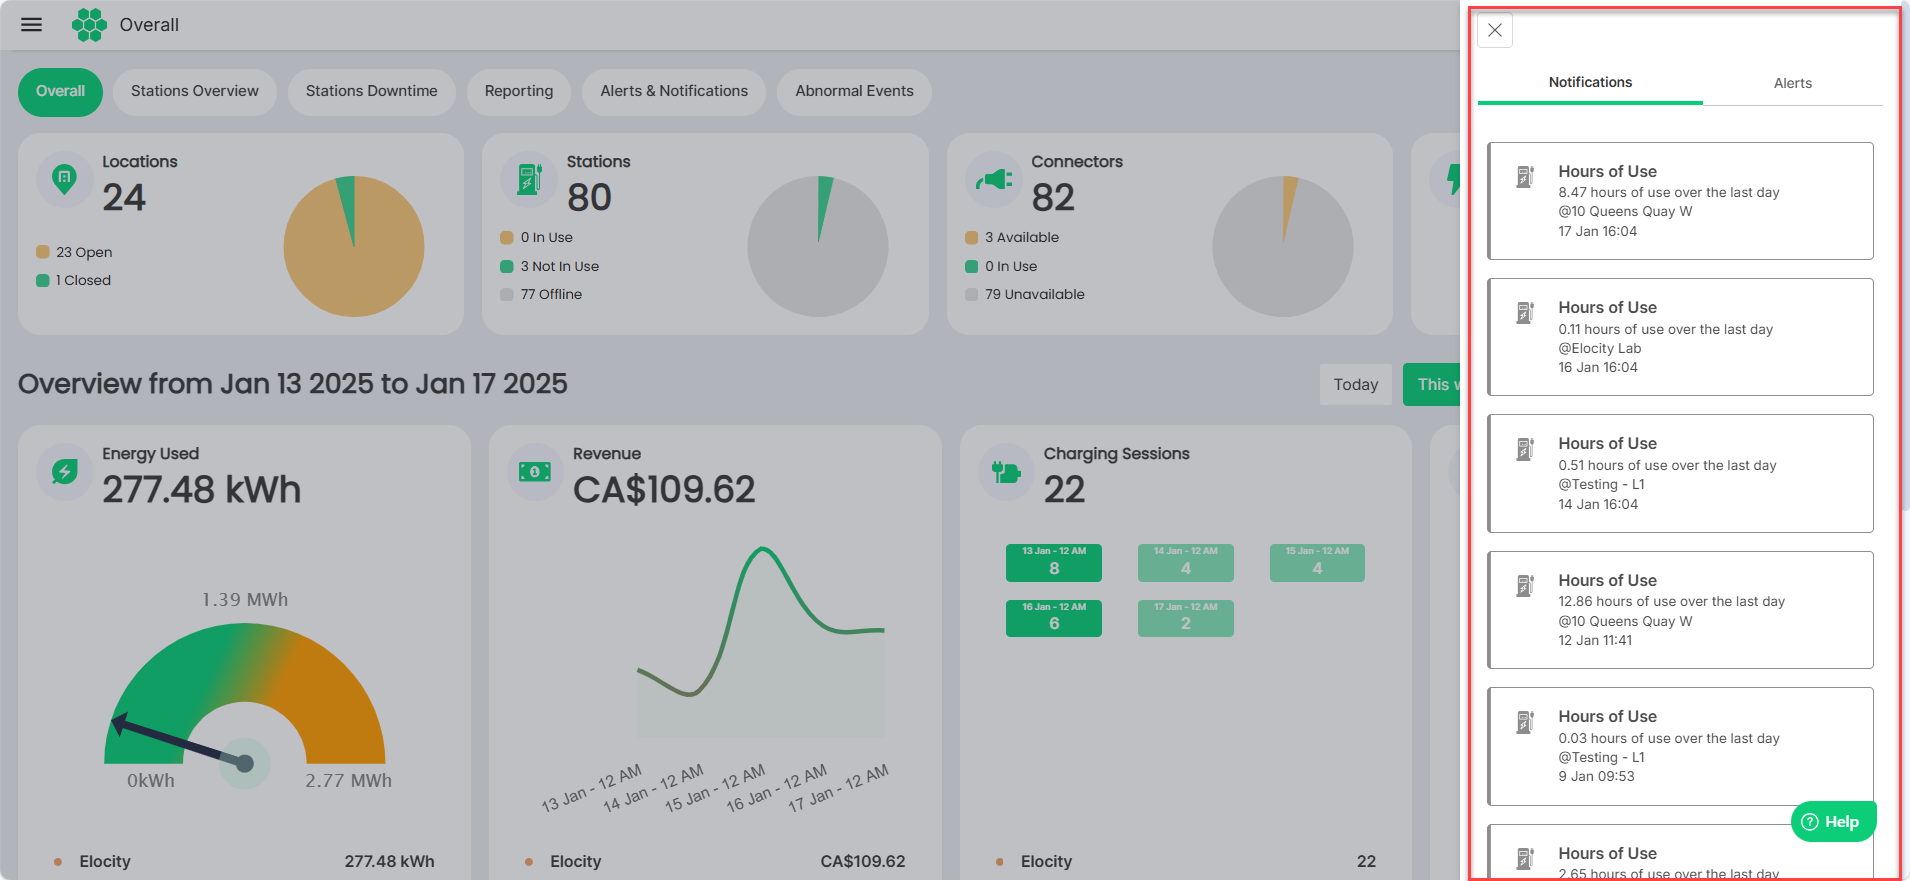Click station icon on 16 Jan 16:04 notification
Image resolution: width=1910 pixels, height=881 pixels.
(1525, 313)
